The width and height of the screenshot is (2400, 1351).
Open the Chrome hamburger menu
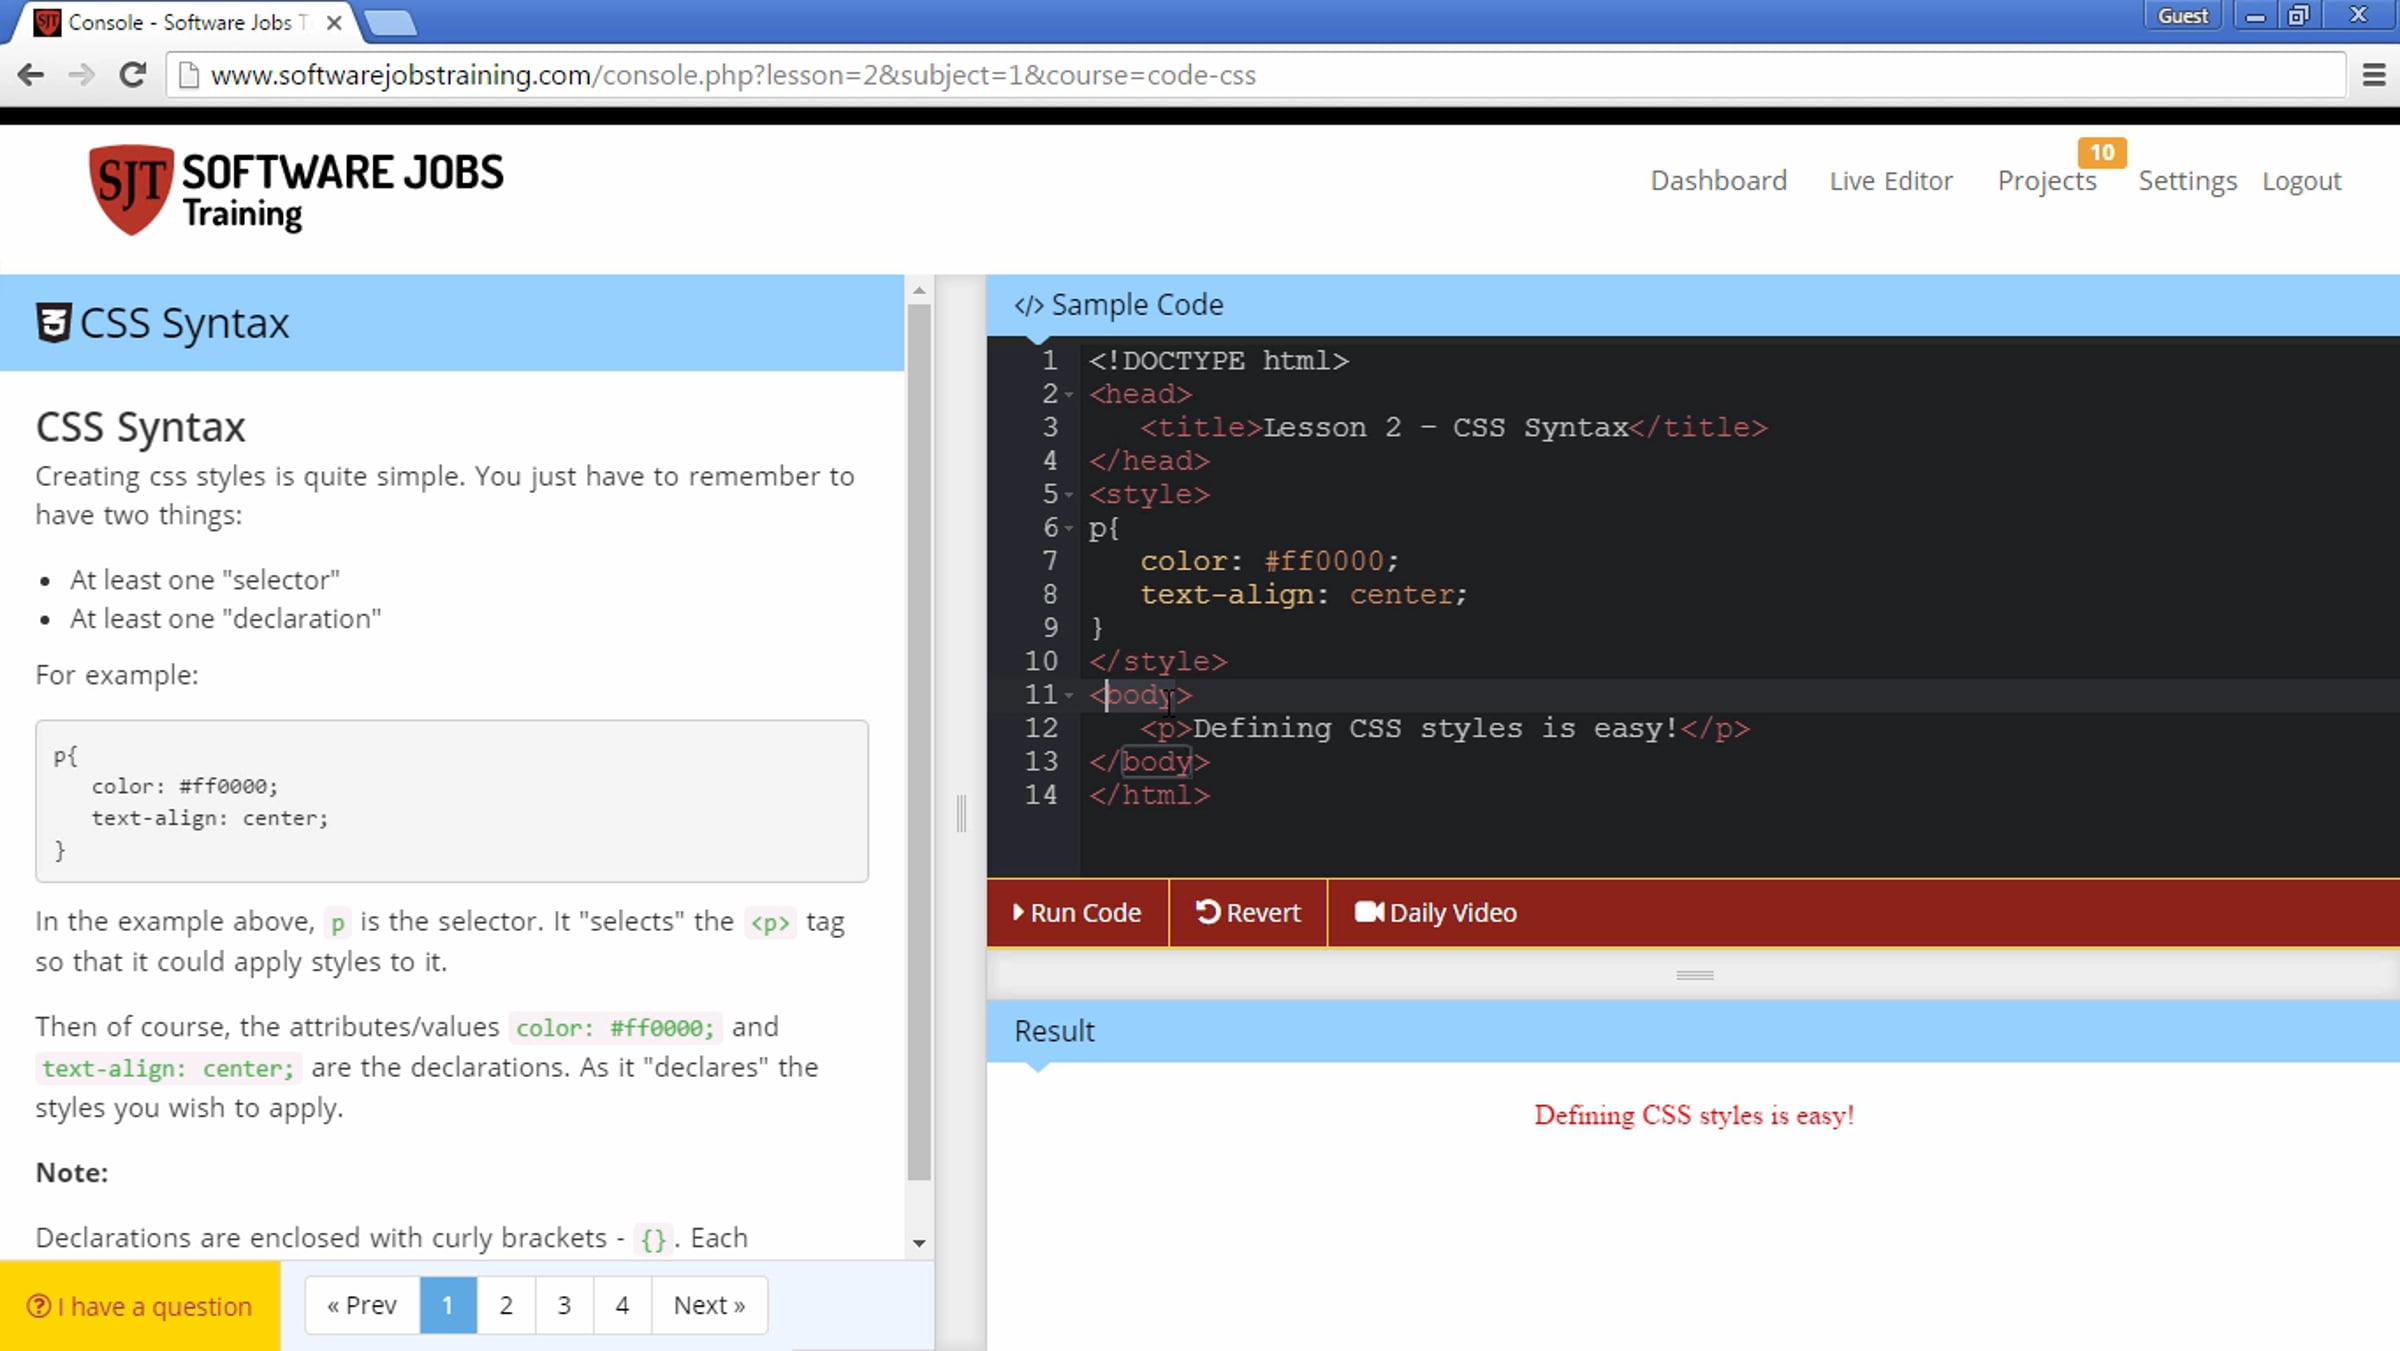pos(2374,75)
